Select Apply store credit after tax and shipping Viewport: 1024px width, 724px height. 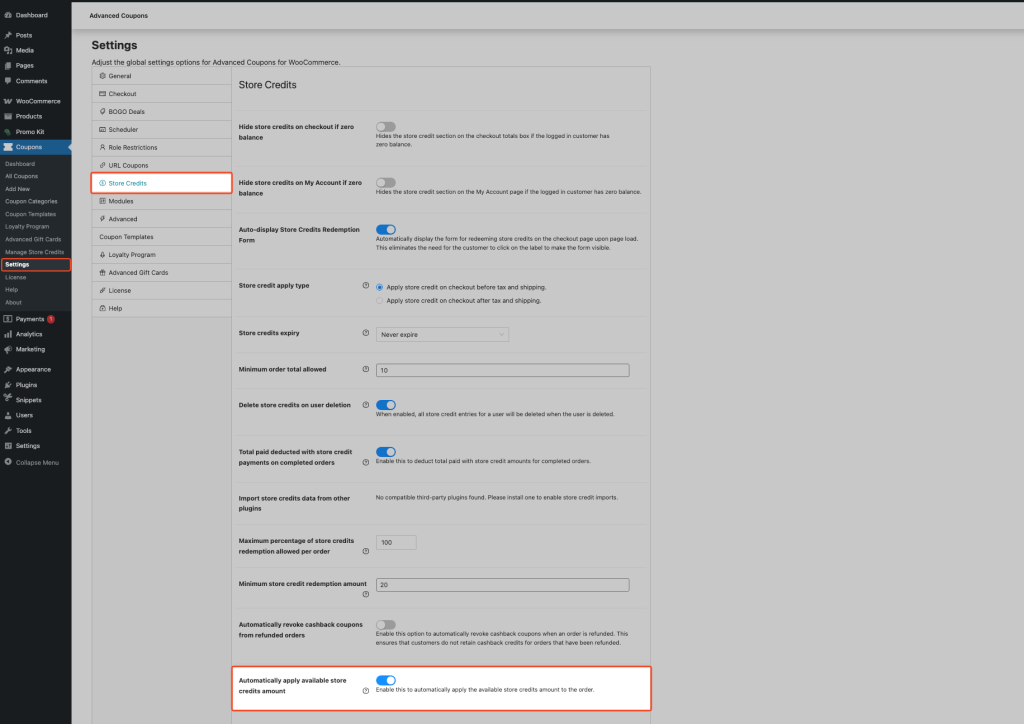coord(379,301)
